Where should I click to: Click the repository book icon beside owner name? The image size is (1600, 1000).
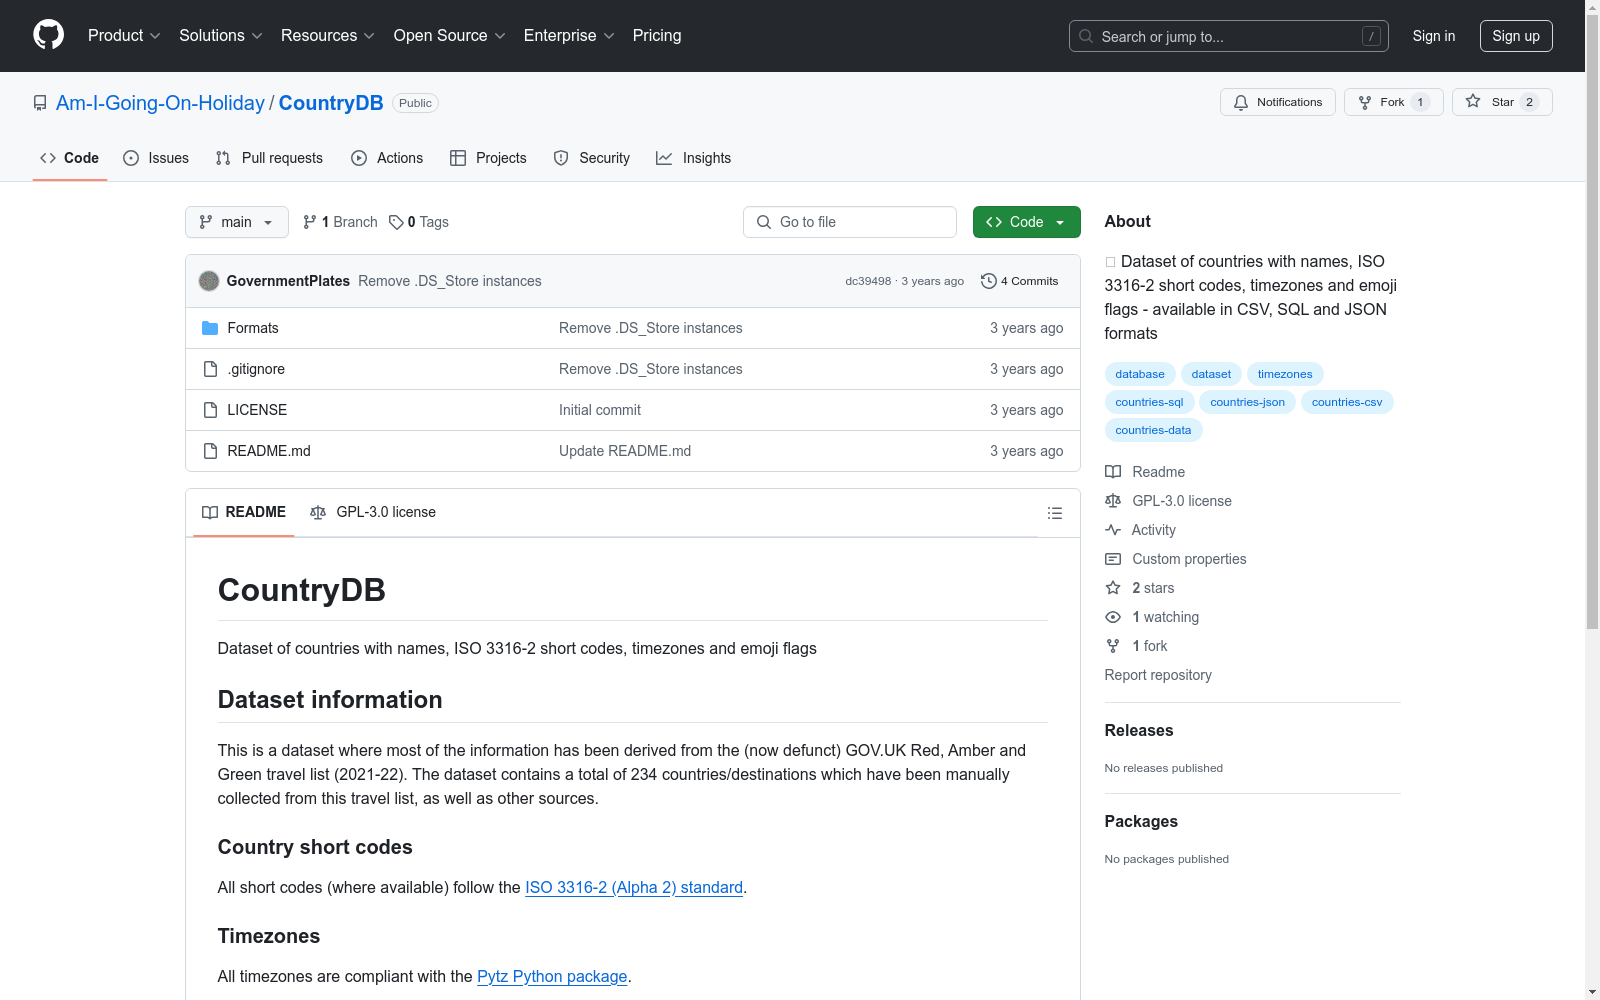40,103
